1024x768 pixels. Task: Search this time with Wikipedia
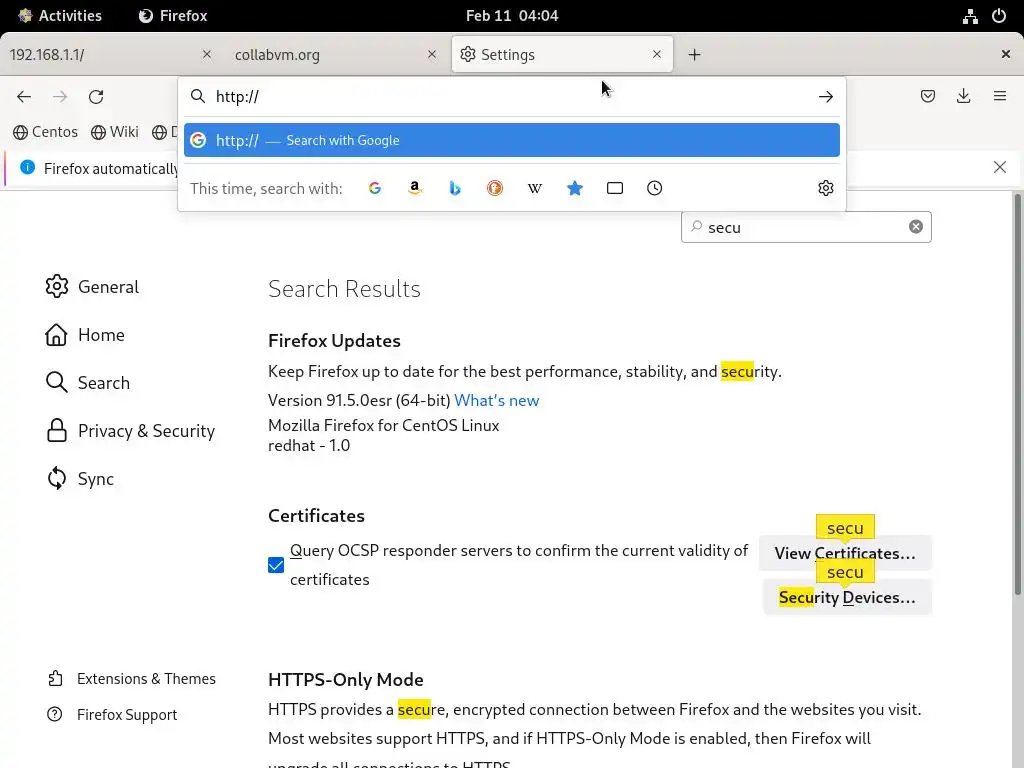tap(534, 188)
